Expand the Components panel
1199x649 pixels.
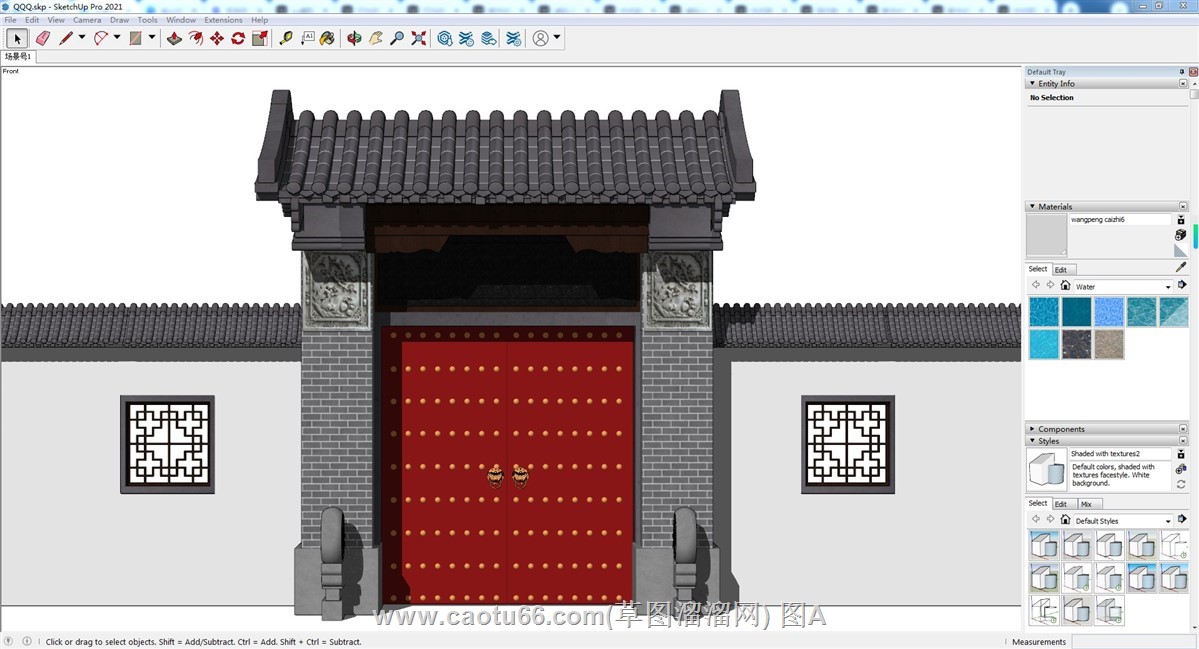1032,429
